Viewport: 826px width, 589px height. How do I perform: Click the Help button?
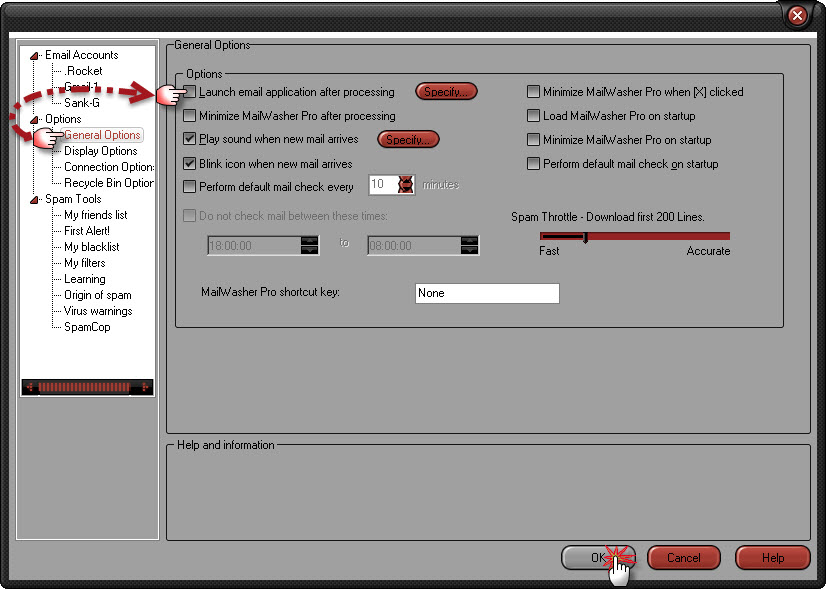coord(773,557)
